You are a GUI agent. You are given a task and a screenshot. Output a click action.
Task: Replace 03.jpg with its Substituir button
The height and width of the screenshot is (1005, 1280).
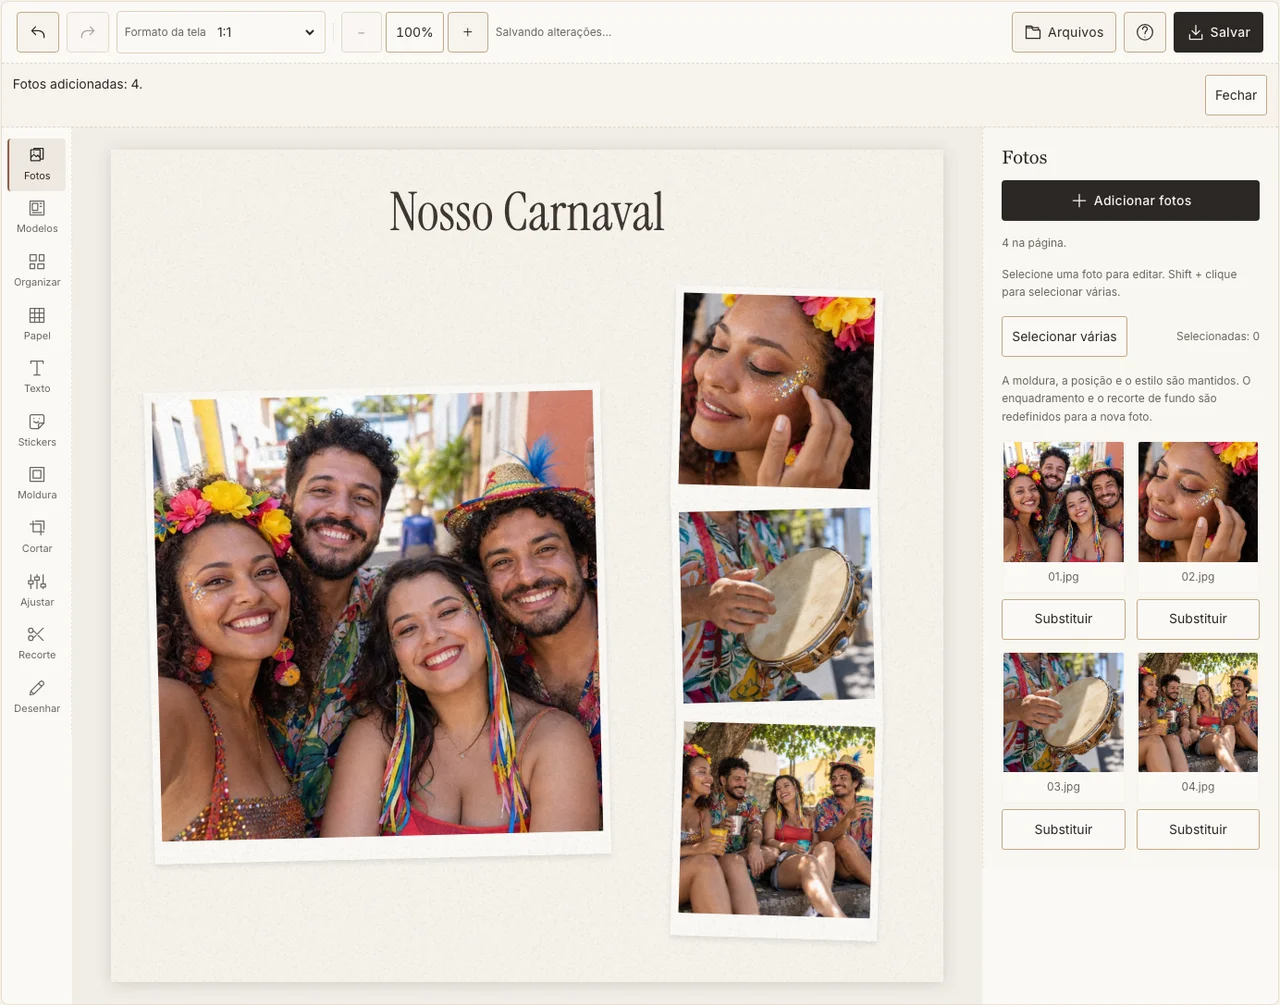click(1063, 829)
